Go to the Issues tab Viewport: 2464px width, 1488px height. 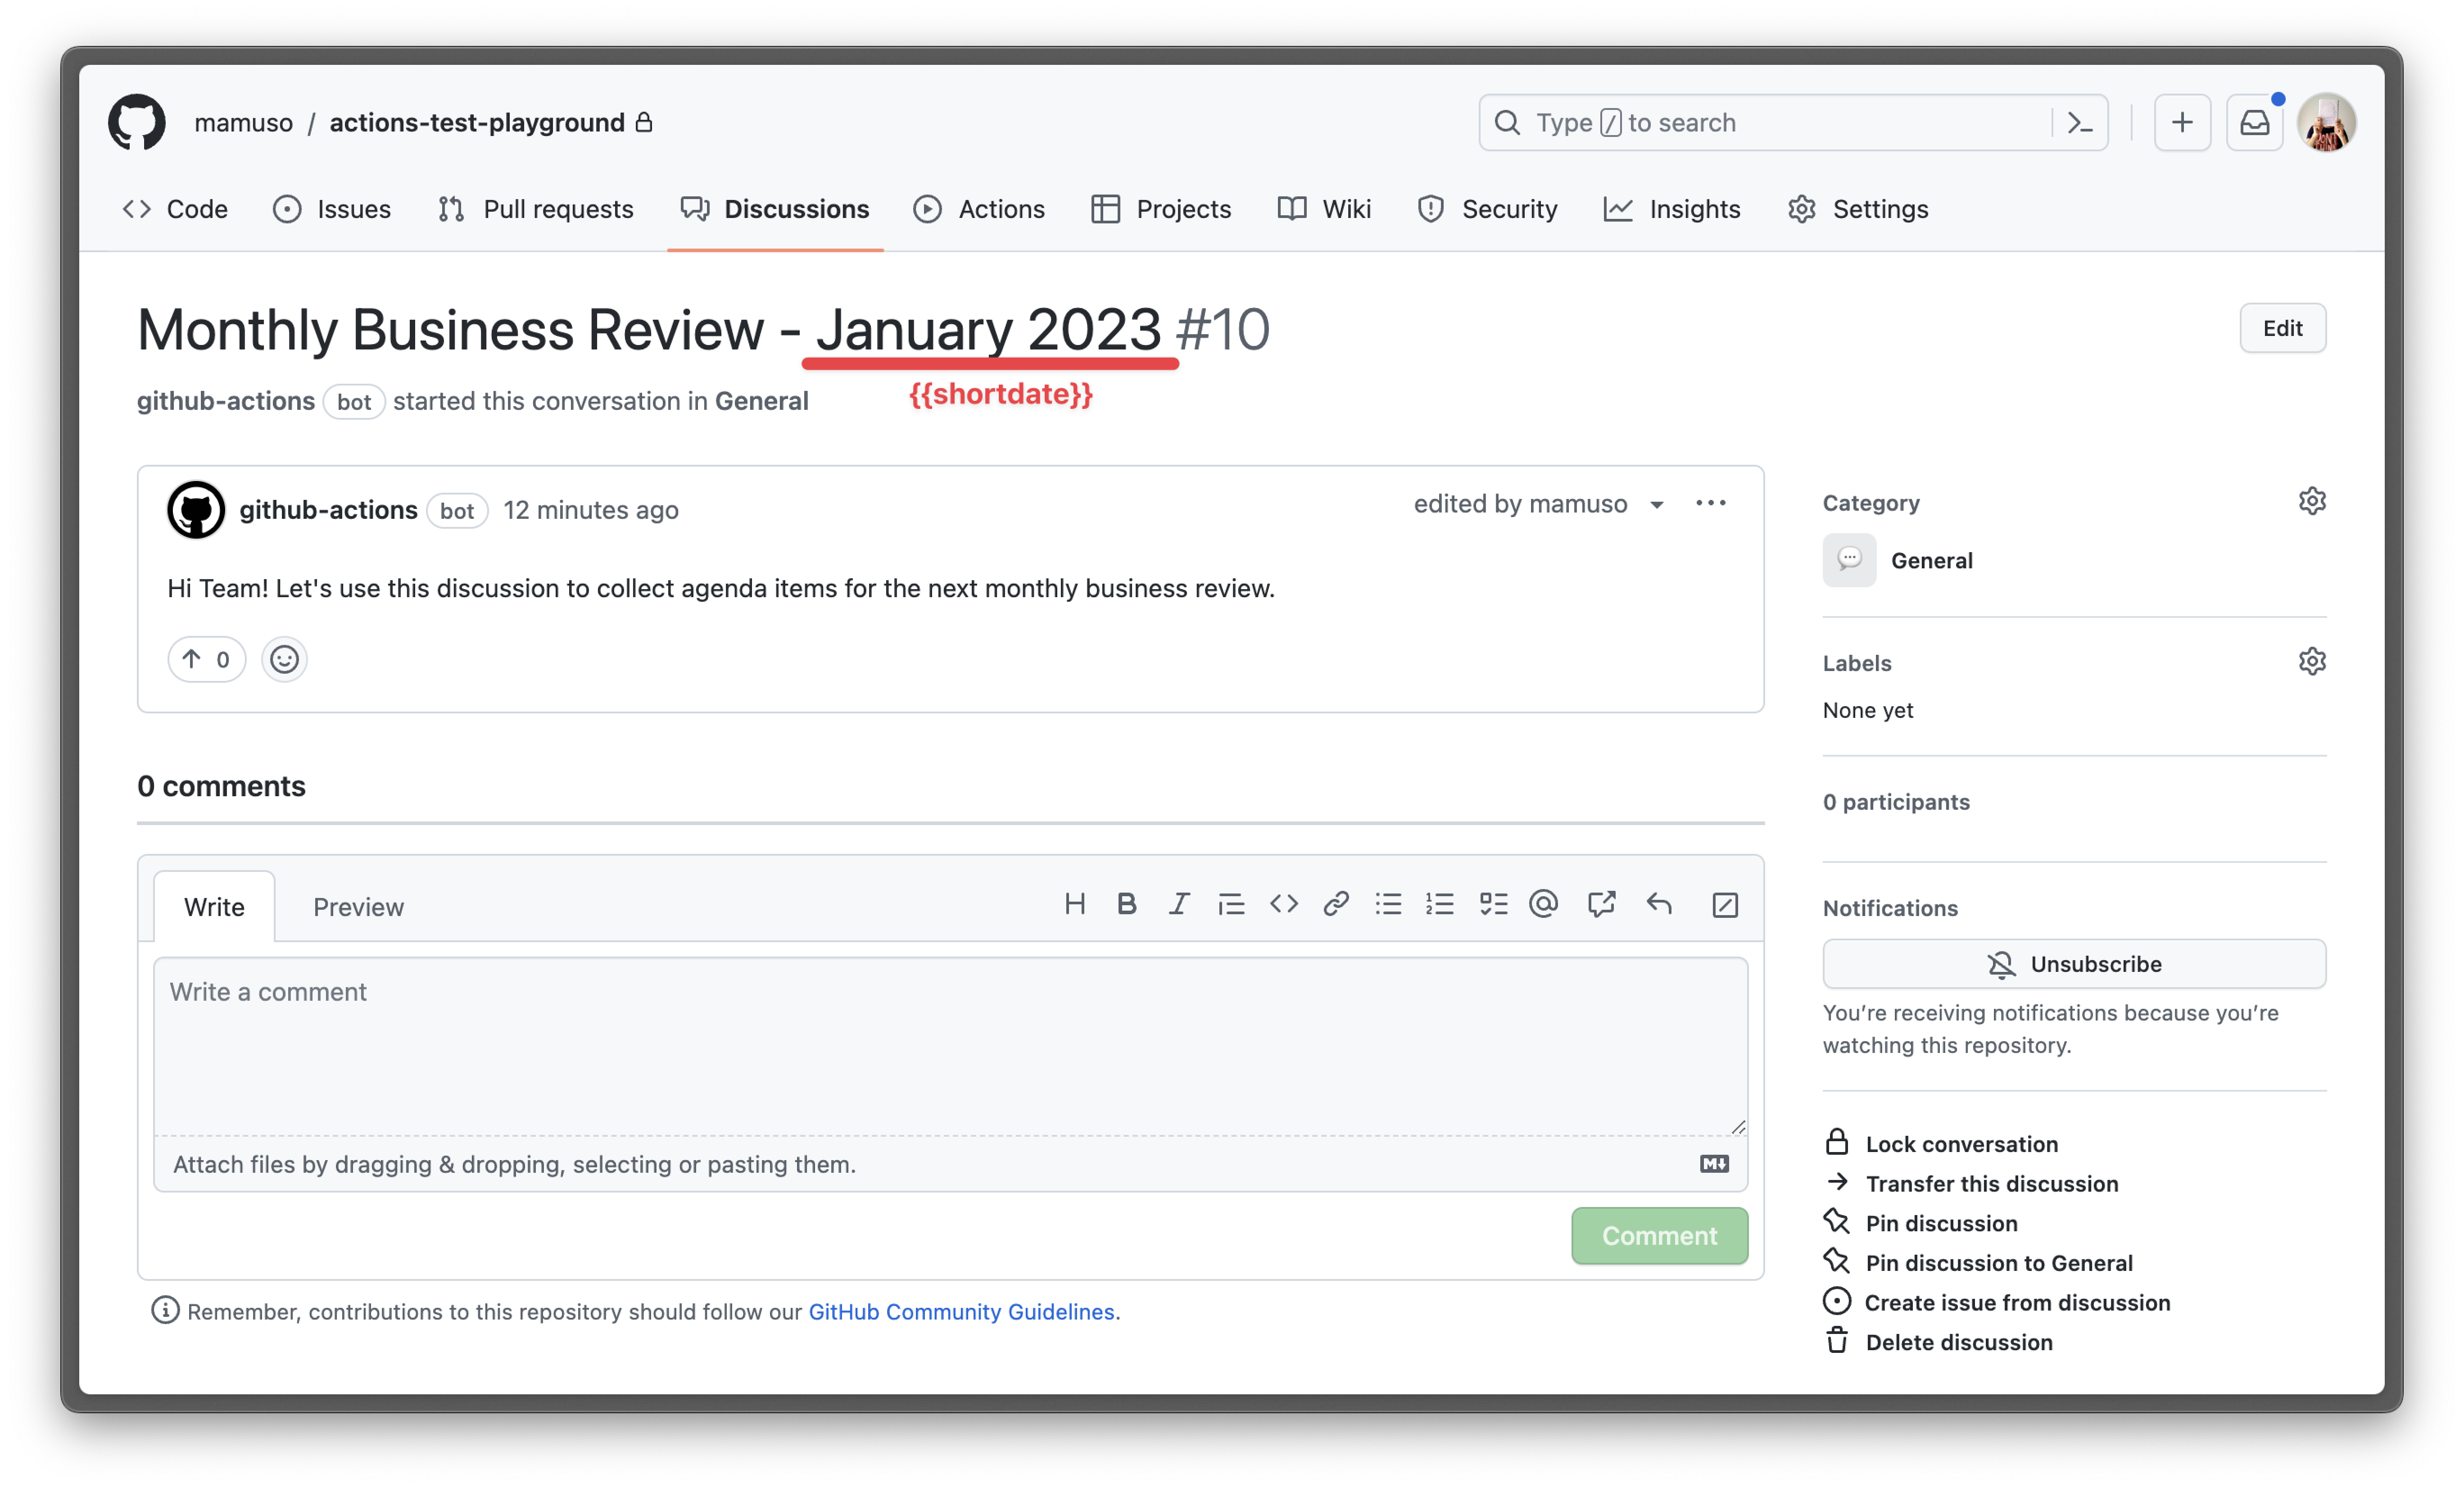point(332,209)
